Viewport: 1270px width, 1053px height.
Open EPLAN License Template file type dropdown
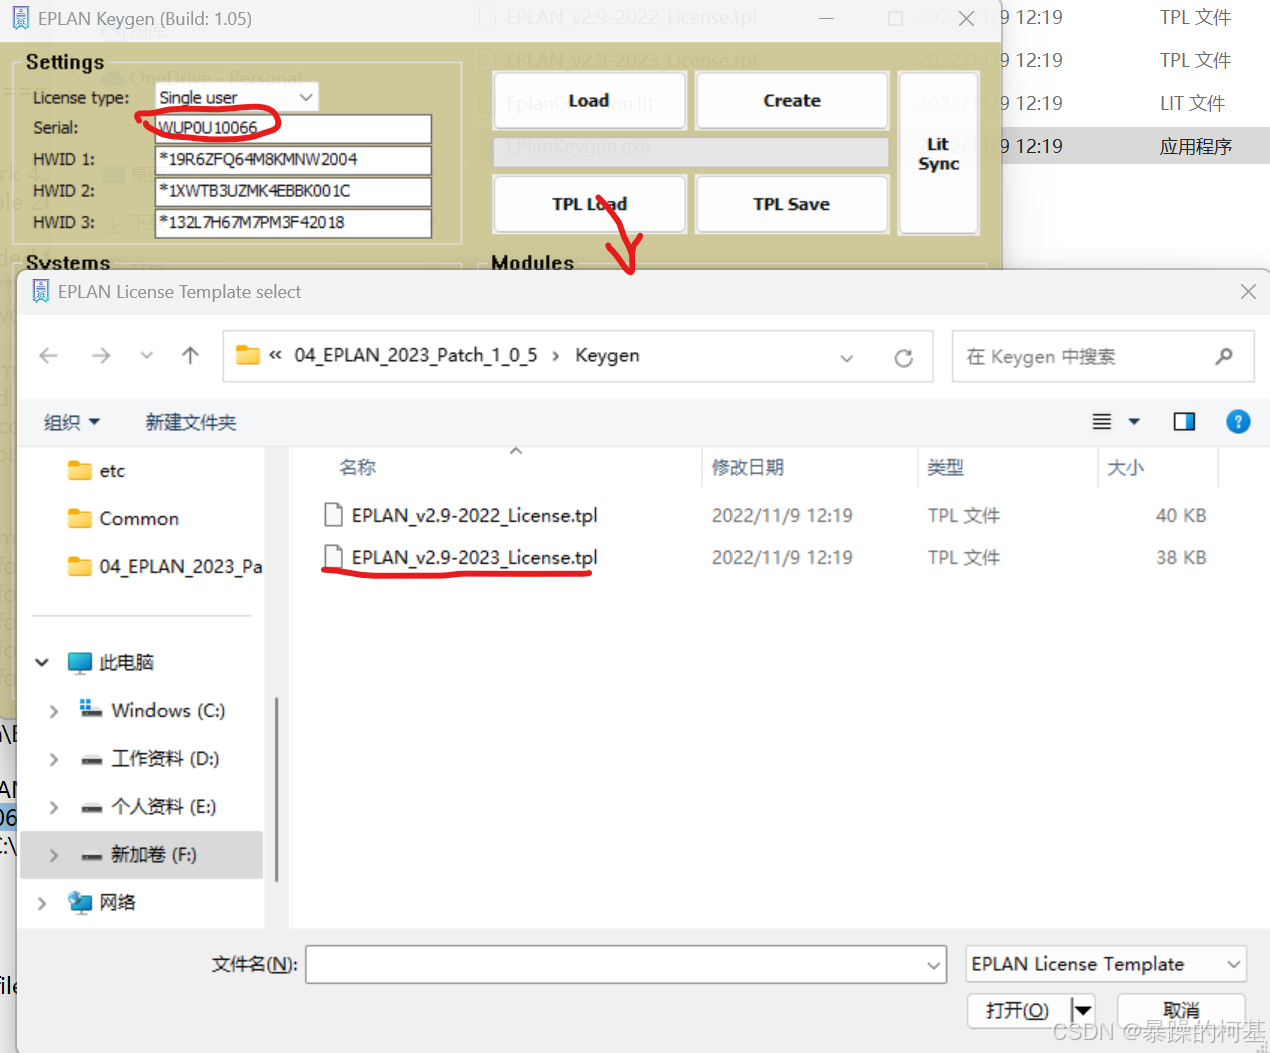(x=1106, y=964)
